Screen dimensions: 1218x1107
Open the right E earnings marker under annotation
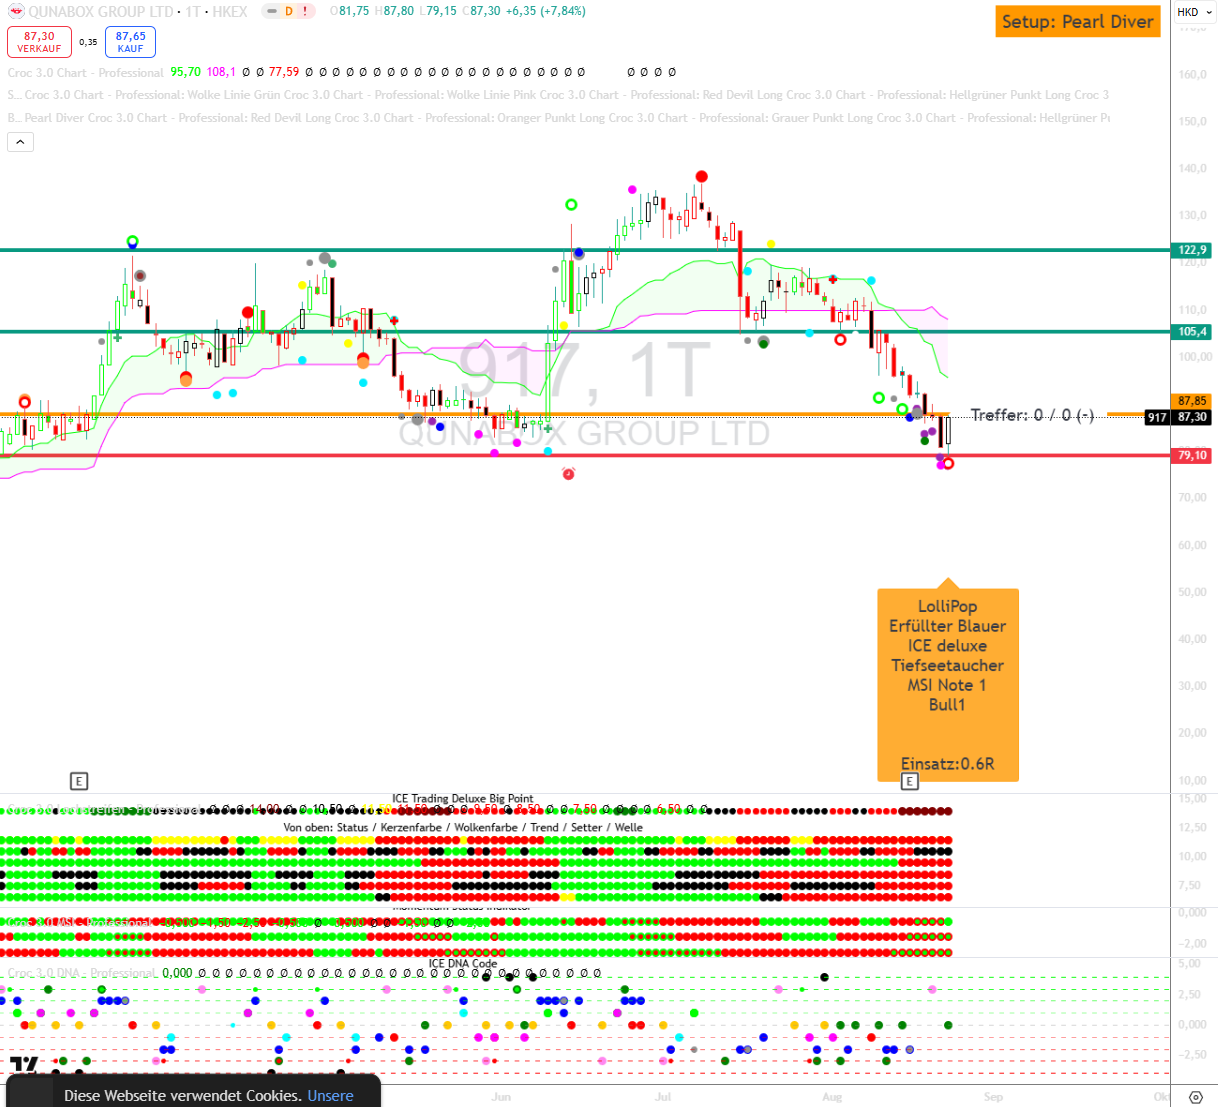tap(909, 781)
